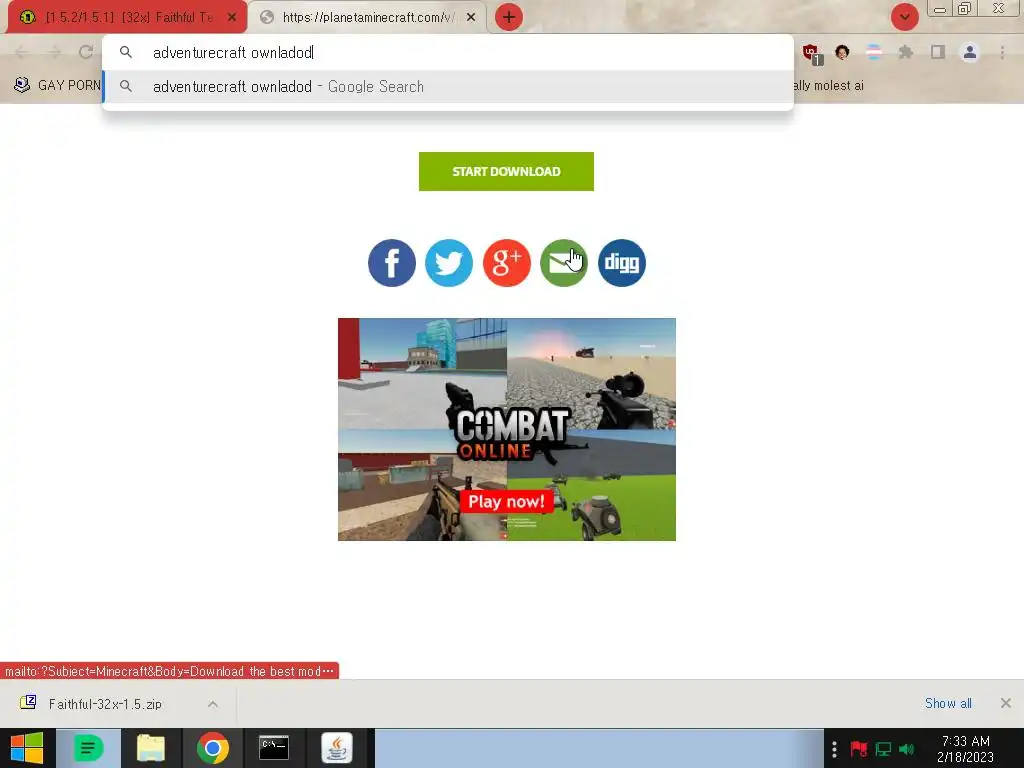Image resolution: width=1024 pixels, height=768 pixels.
Task: Toggle the browser side panel
Action: pyautogui.click(x=938, y=52)
